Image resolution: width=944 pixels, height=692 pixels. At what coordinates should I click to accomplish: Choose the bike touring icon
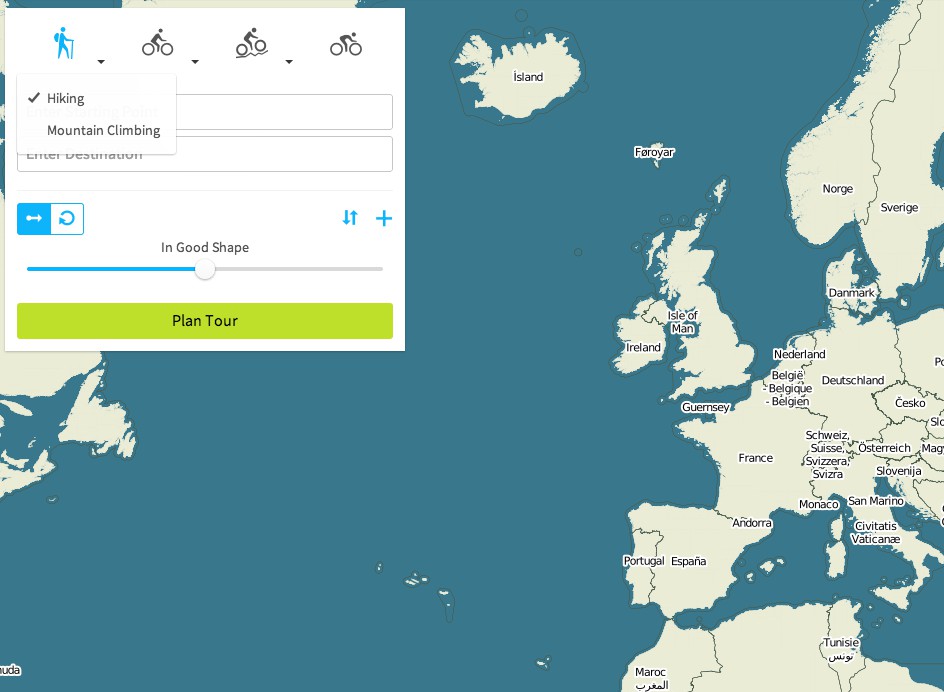click(x=157, y=44)
